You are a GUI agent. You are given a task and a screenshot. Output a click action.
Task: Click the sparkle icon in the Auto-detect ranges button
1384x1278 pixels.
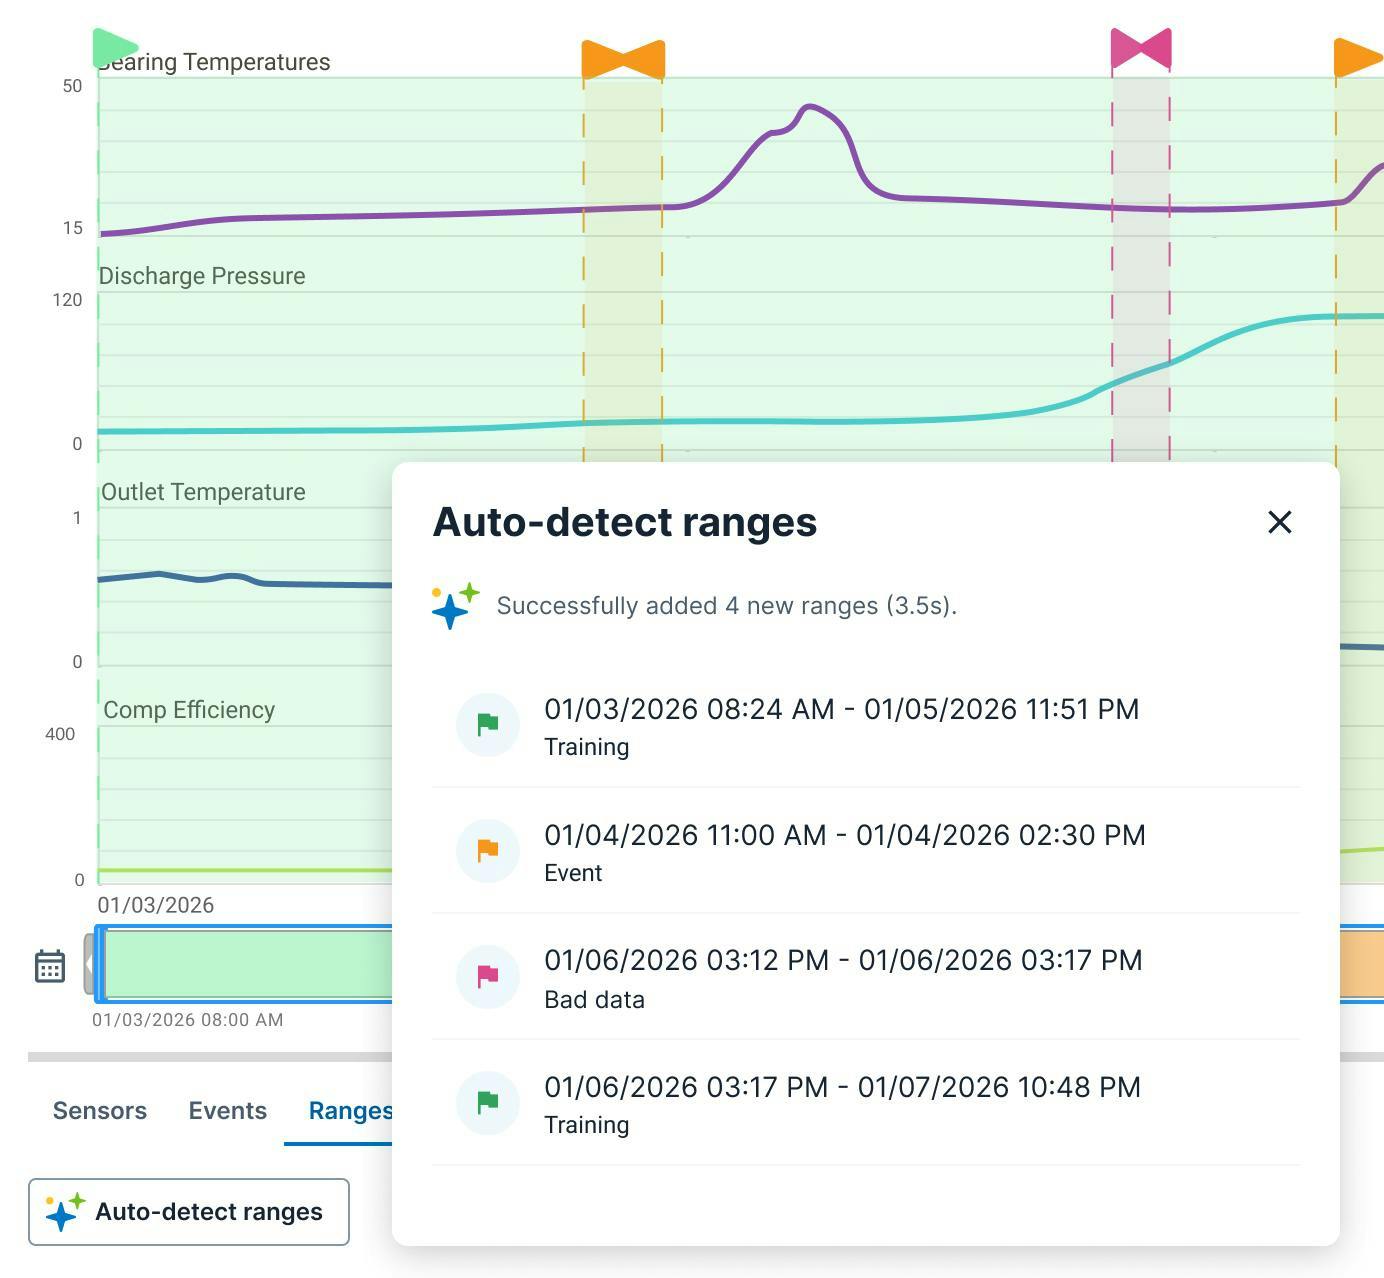tap(64, 1212)
